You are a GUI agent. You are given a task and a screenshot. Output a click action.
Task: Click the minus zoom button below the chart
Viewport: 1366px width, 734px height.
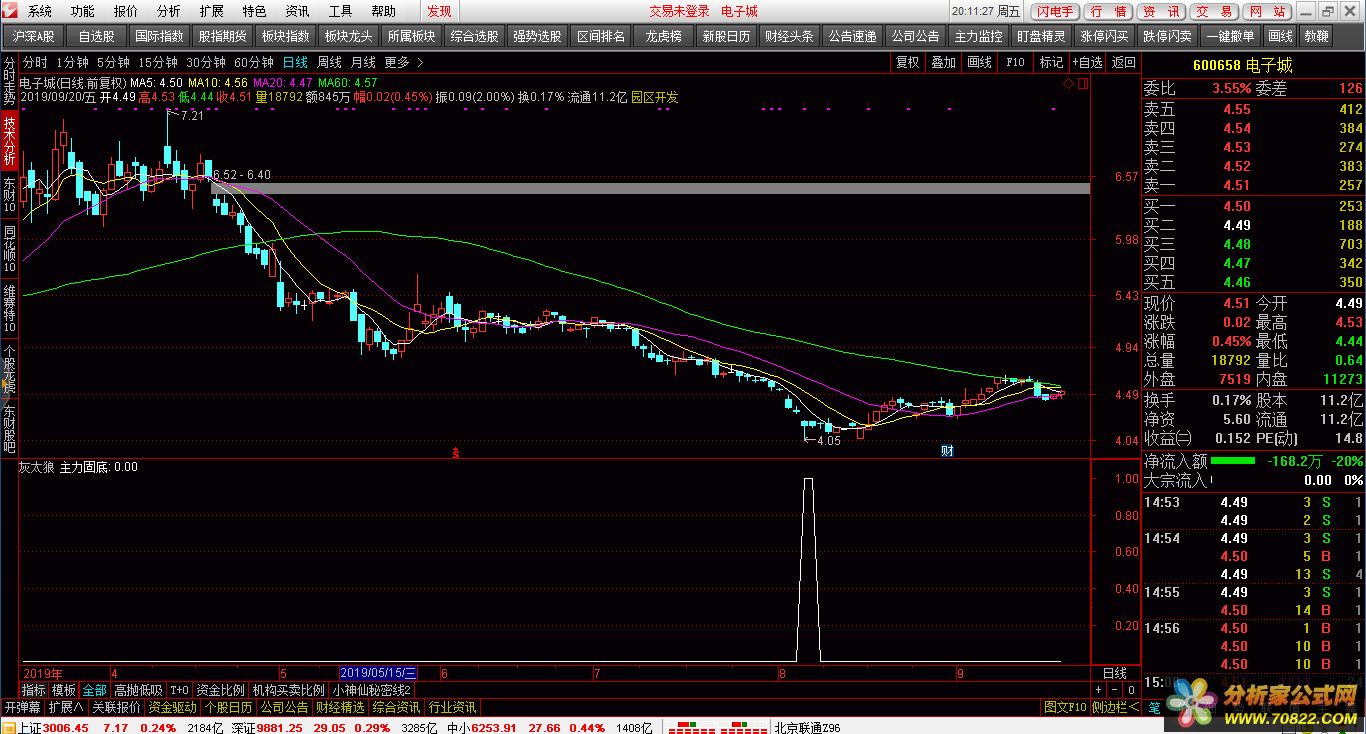[1114, 690]
